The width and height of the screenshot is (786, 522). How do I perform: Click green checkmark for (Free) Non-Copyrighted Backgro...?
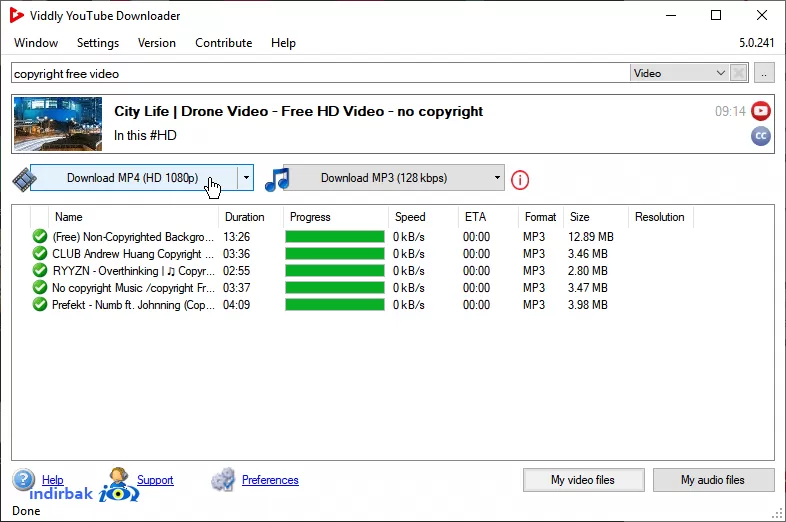pos(40,236)
